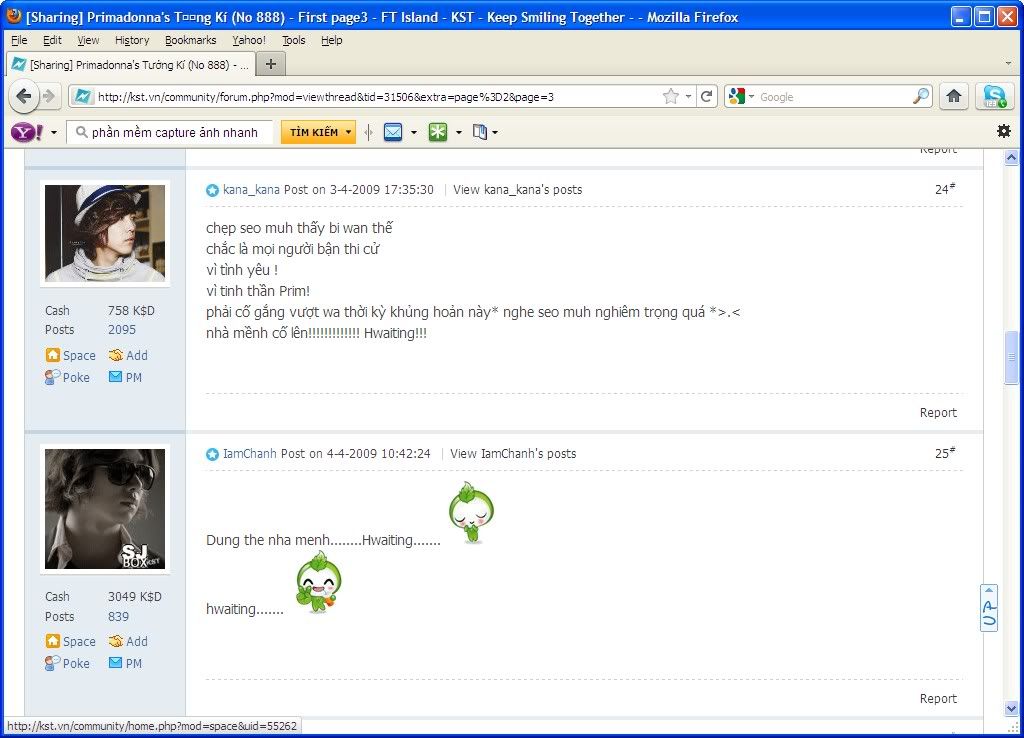The width and height of the screenshot is (1024, 738).
Task: Click the Skype toolbar icon
Action: click(x=994, y=97)
